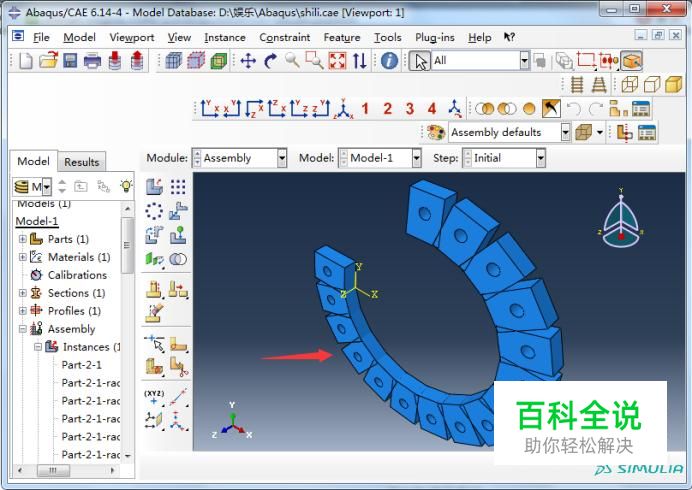Viewport: 692px width, 490px height.
Task: Click the Instances tree item
Action: (91, 347)
